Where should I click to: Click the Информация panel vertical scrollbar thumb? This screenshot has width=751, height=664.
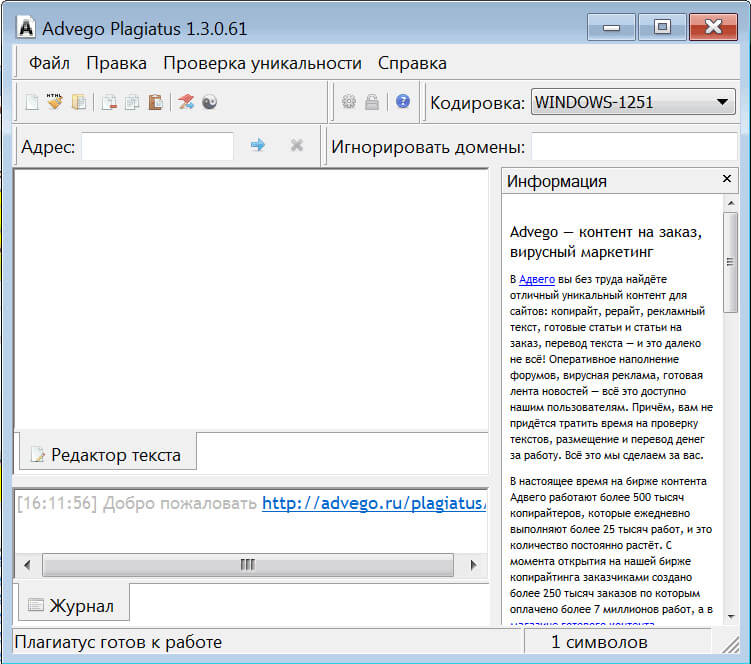[x=730, y=262]
